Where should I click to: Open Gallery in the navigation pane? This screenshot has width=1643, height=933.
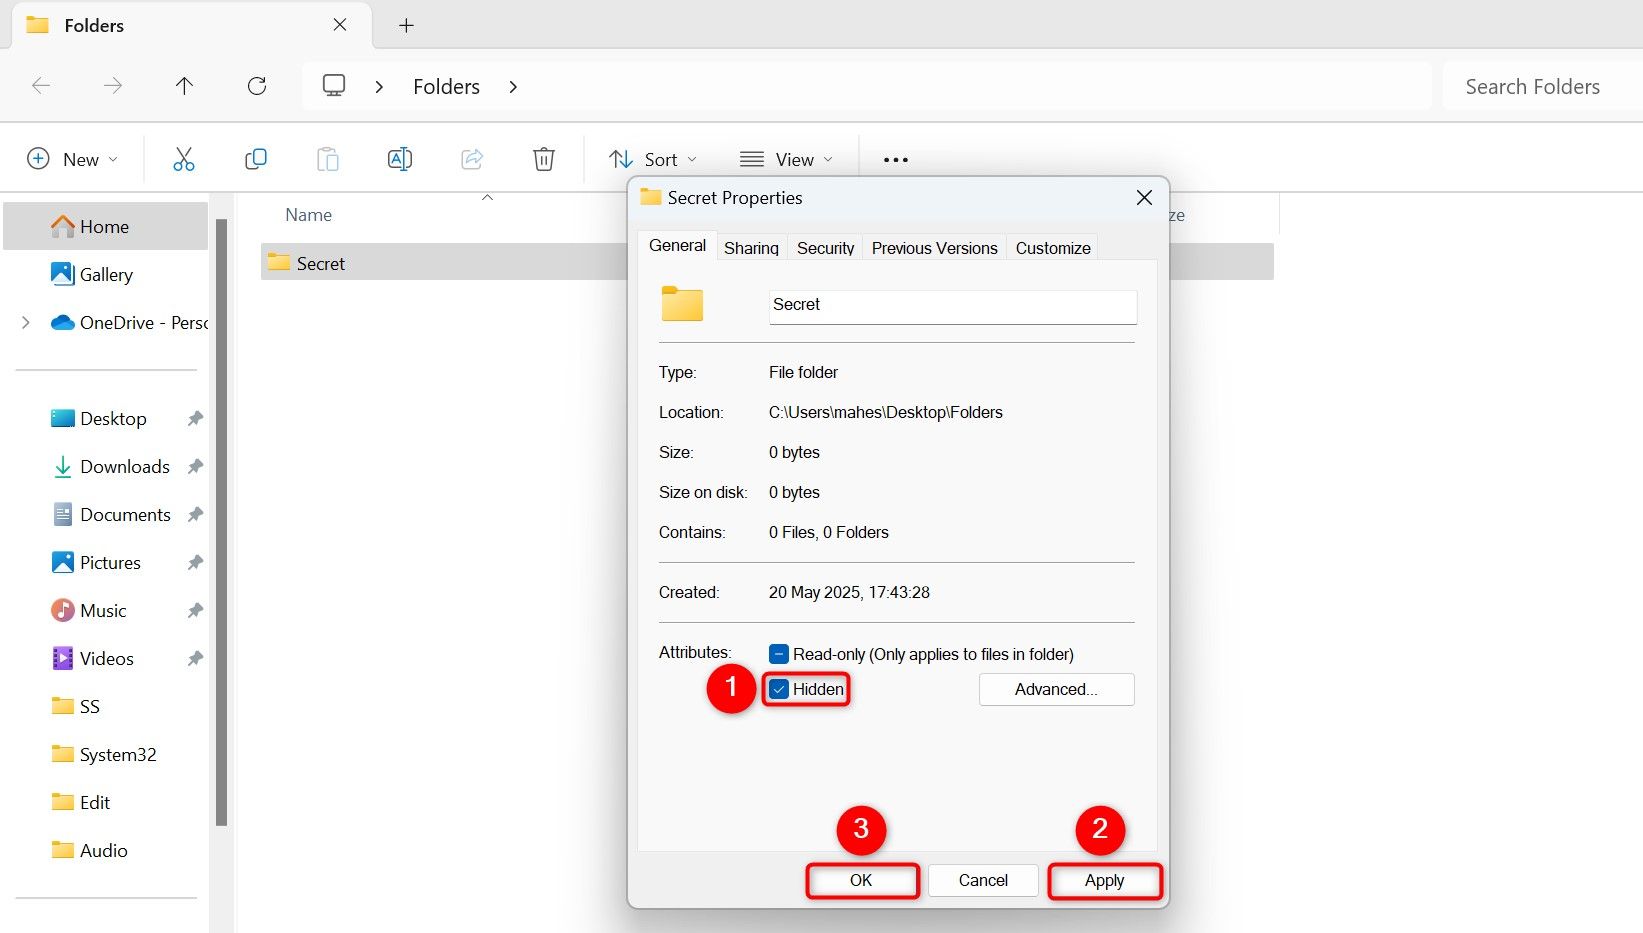[x=106, y=275]
